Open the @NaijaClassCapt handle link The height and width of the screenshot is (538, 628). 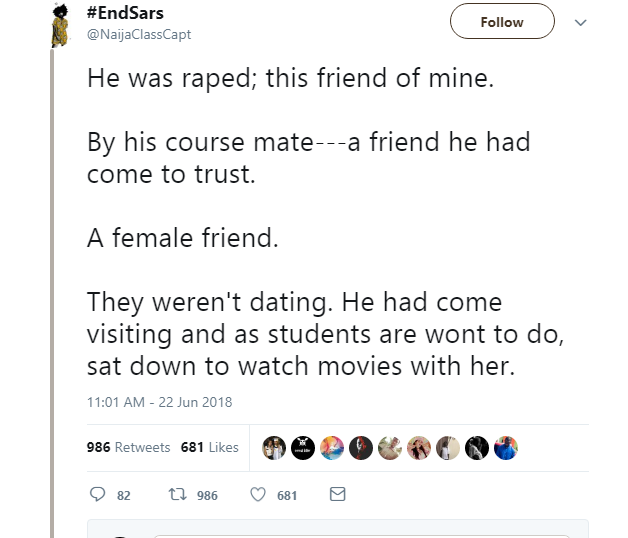coord(138,35)
